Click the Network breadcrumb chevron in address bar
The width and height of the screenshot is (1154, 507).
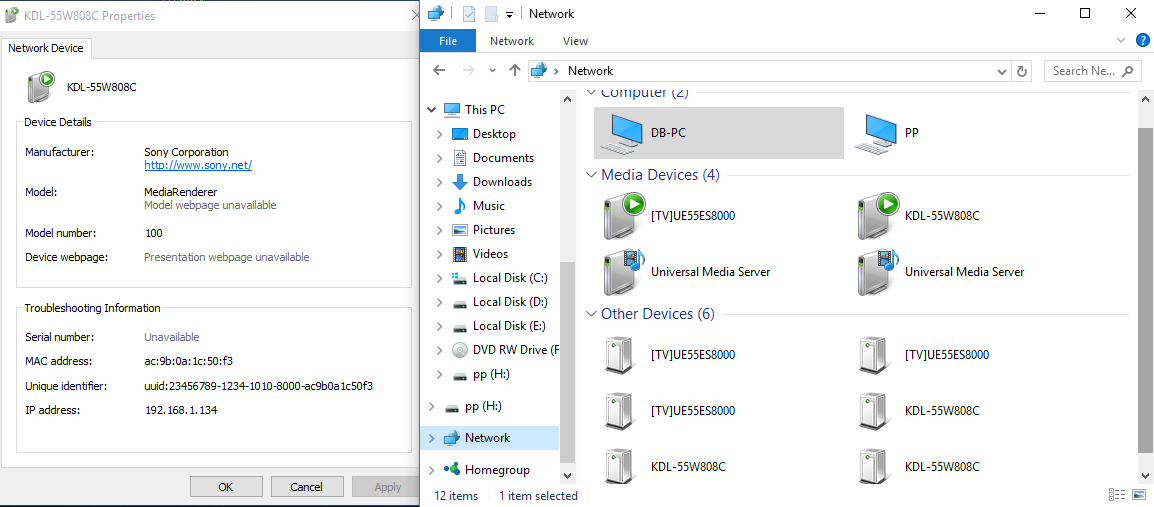click(x=556, y=71)
